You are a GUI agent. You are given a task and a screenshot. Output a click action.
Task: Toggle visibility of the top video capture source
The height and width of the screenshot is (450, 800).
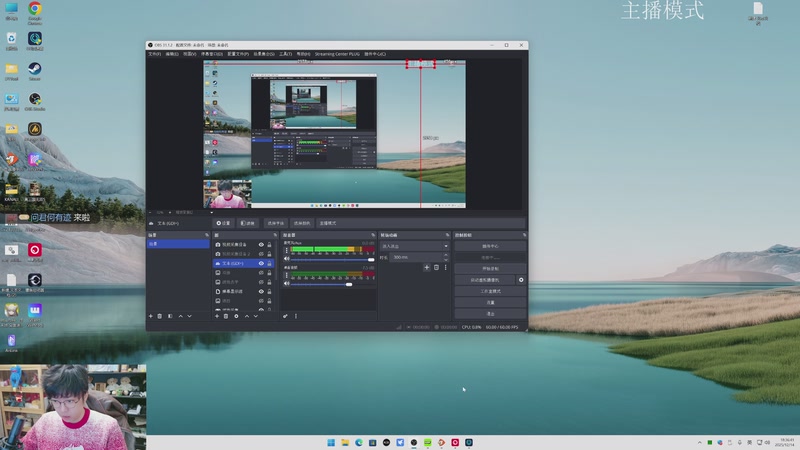(262, 244)
